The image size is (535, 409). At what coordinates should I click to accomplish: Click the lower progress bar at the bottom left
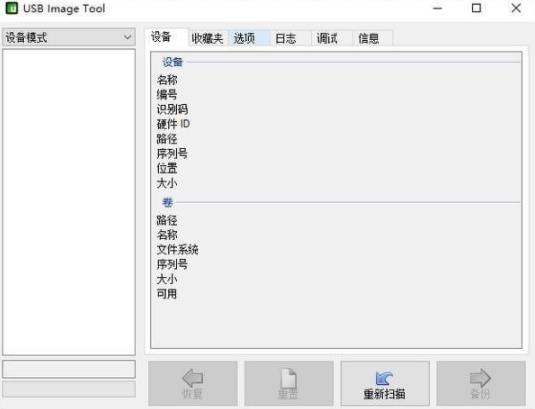69,389
